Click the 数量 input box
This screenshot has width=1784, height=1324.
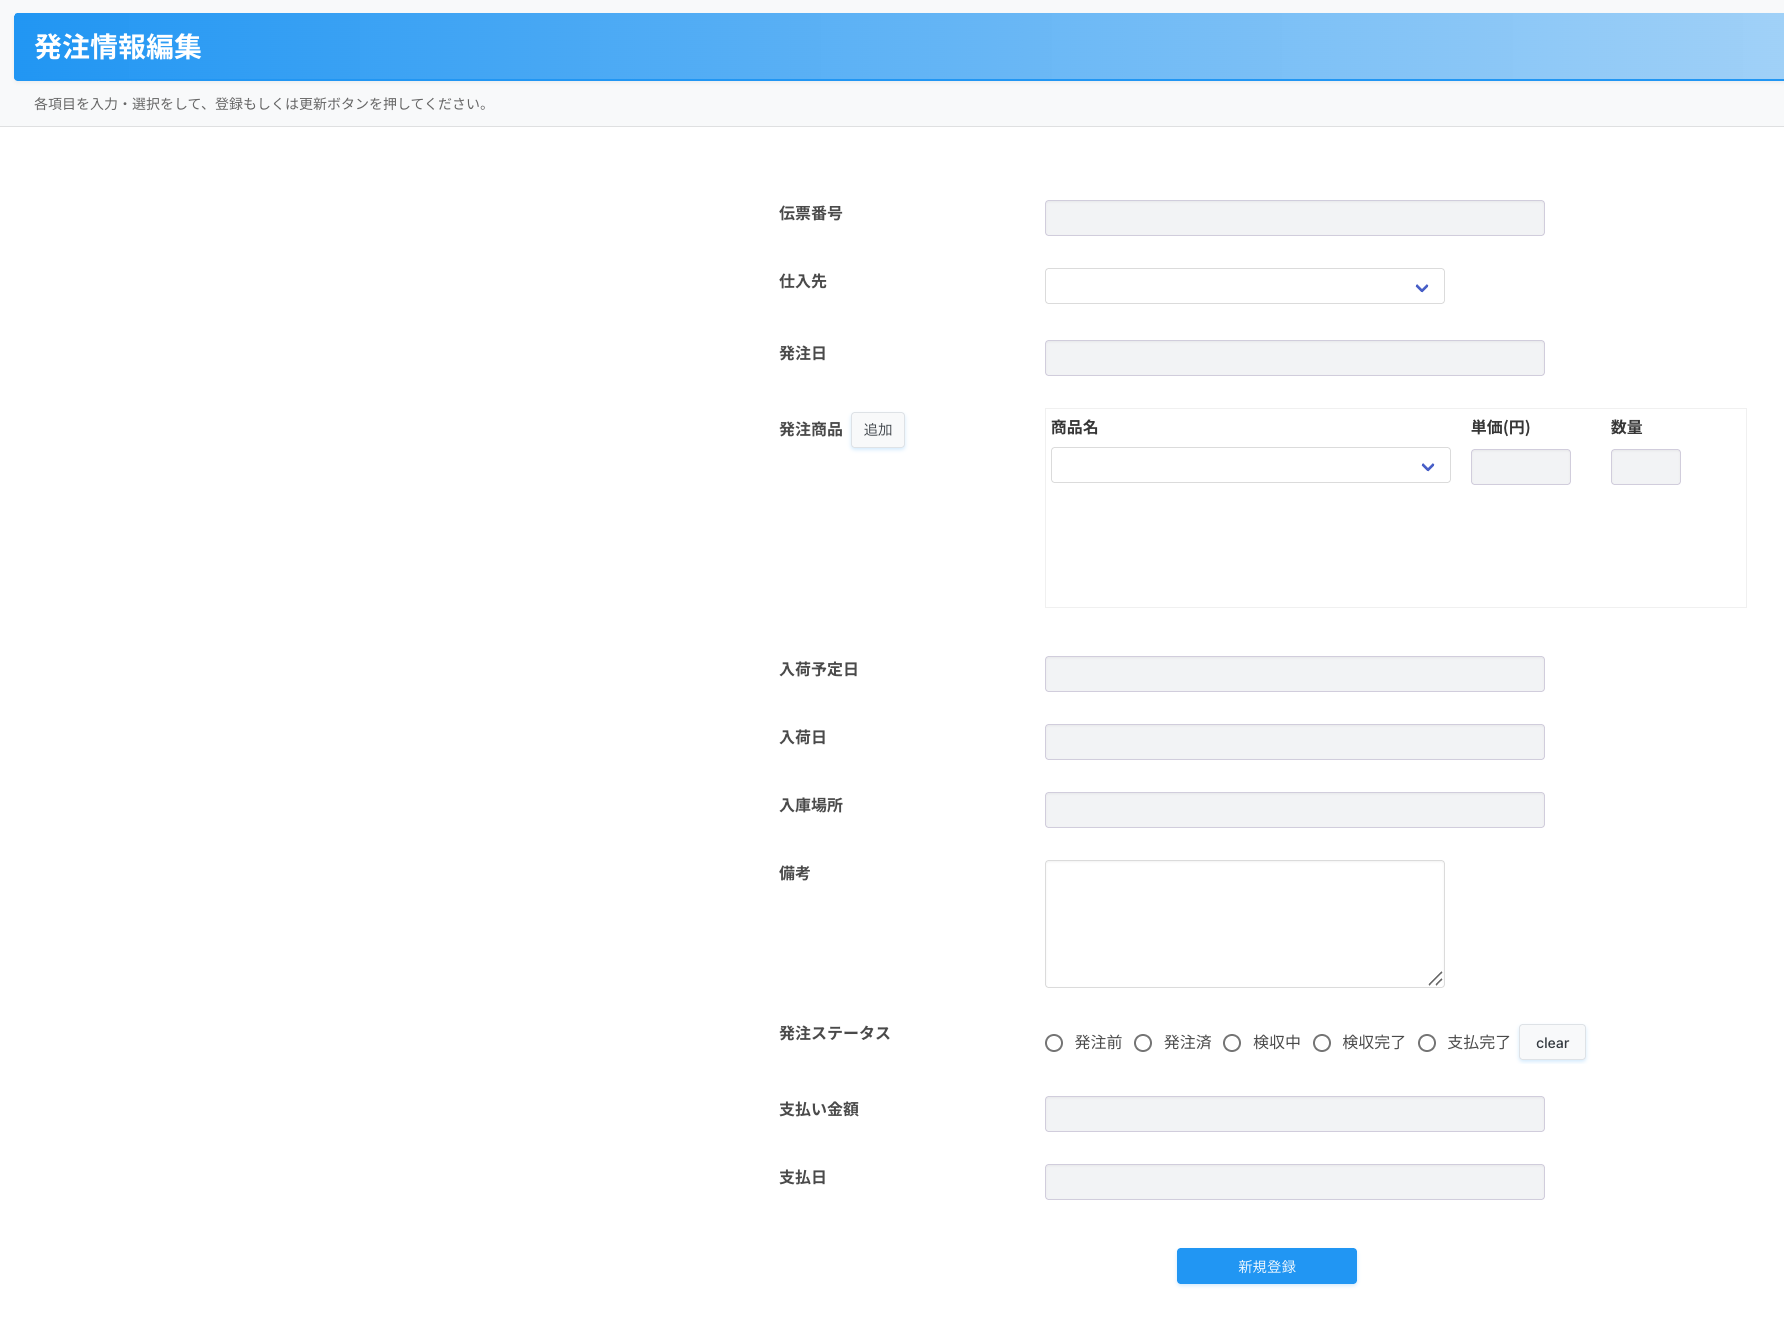click(x=1645, y=467)
